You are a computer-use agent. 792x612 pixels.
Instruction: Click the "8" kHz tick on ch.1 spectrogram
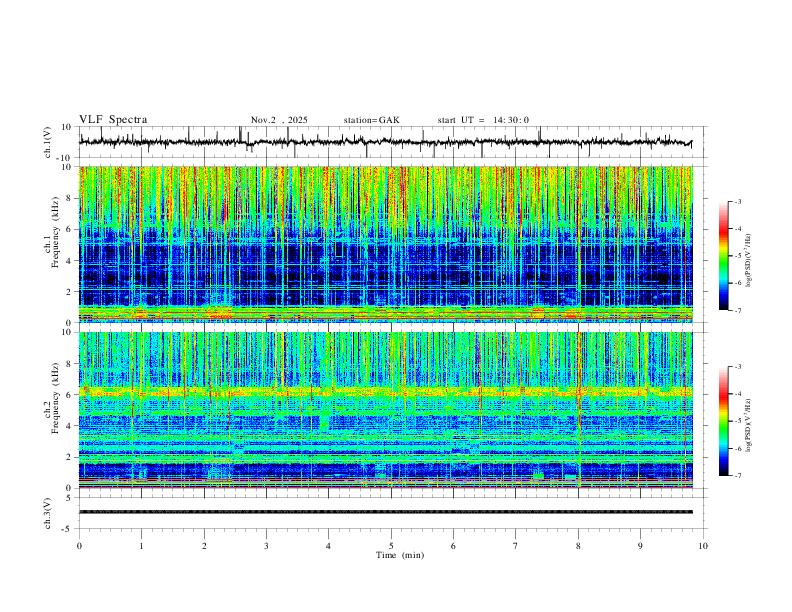pos(69,198)
